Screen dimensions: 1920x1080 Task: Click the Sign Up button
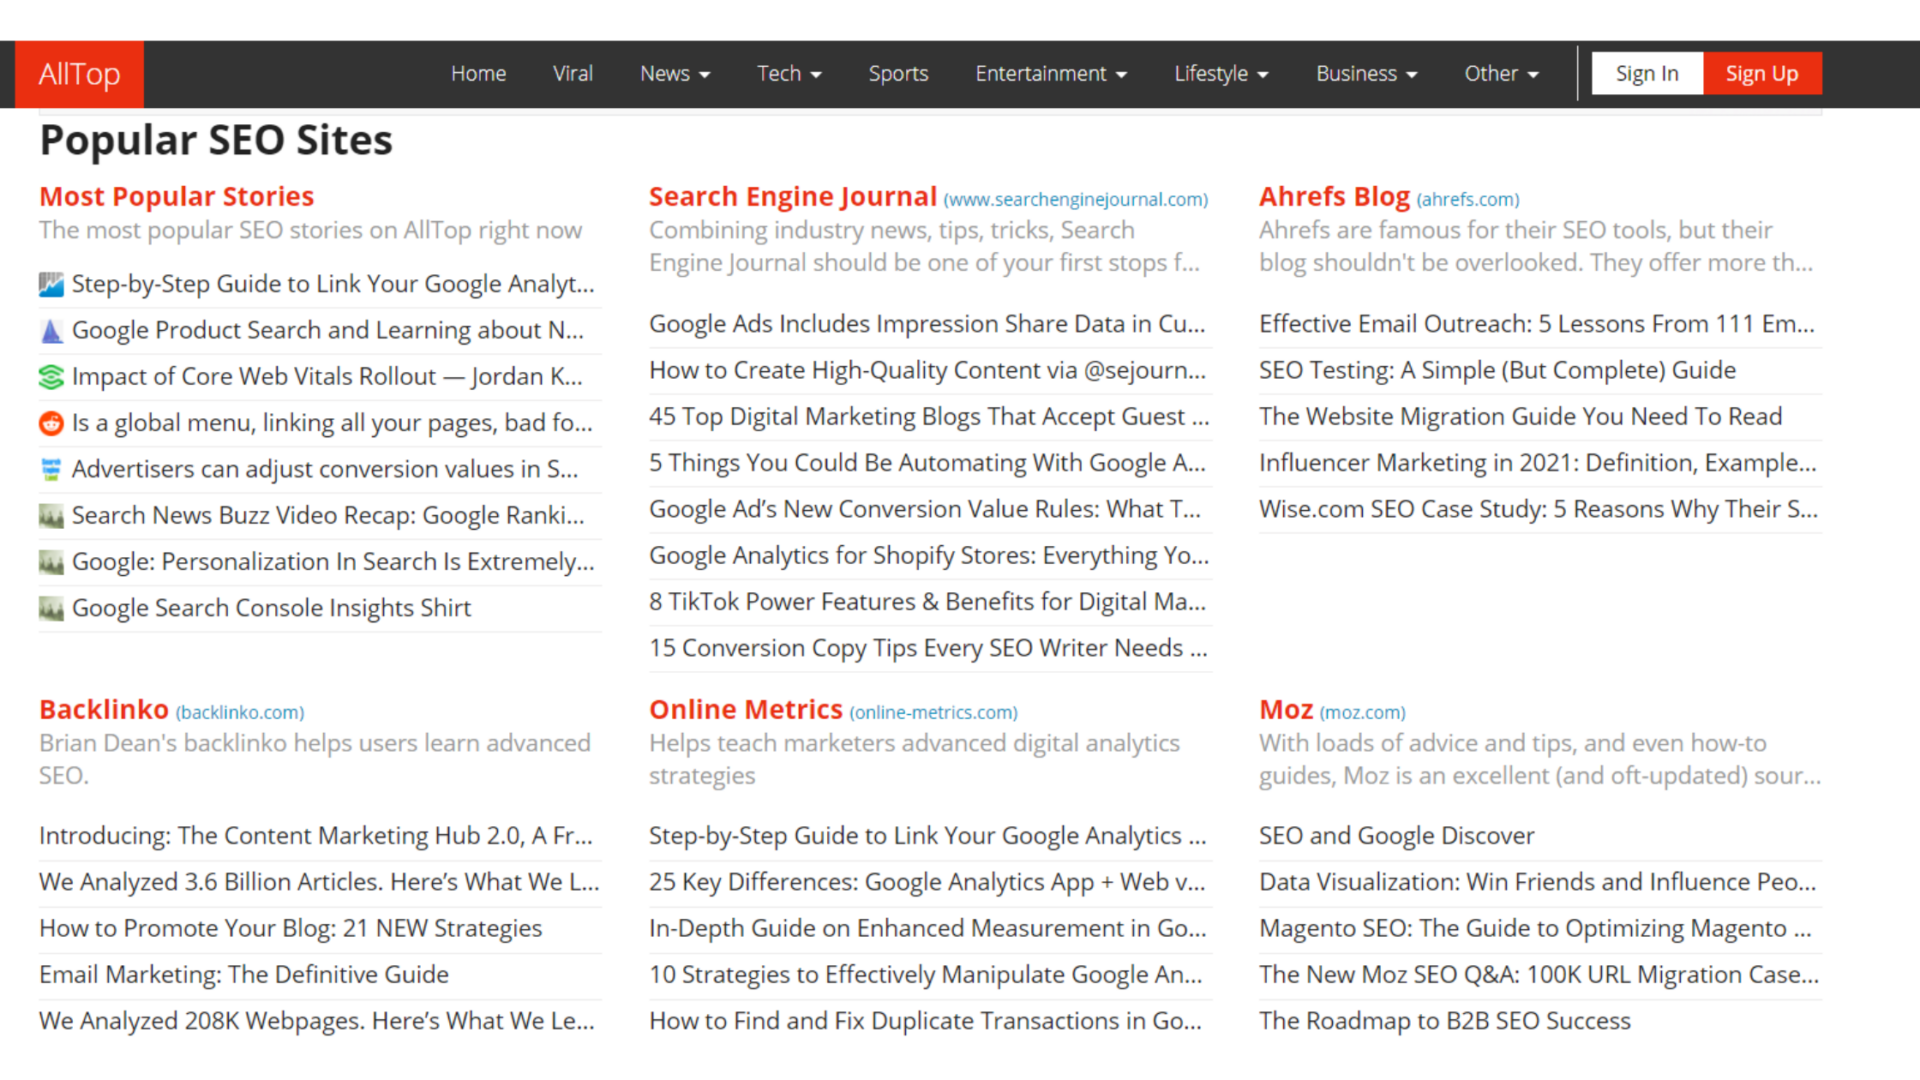[x=1762, y=74]
